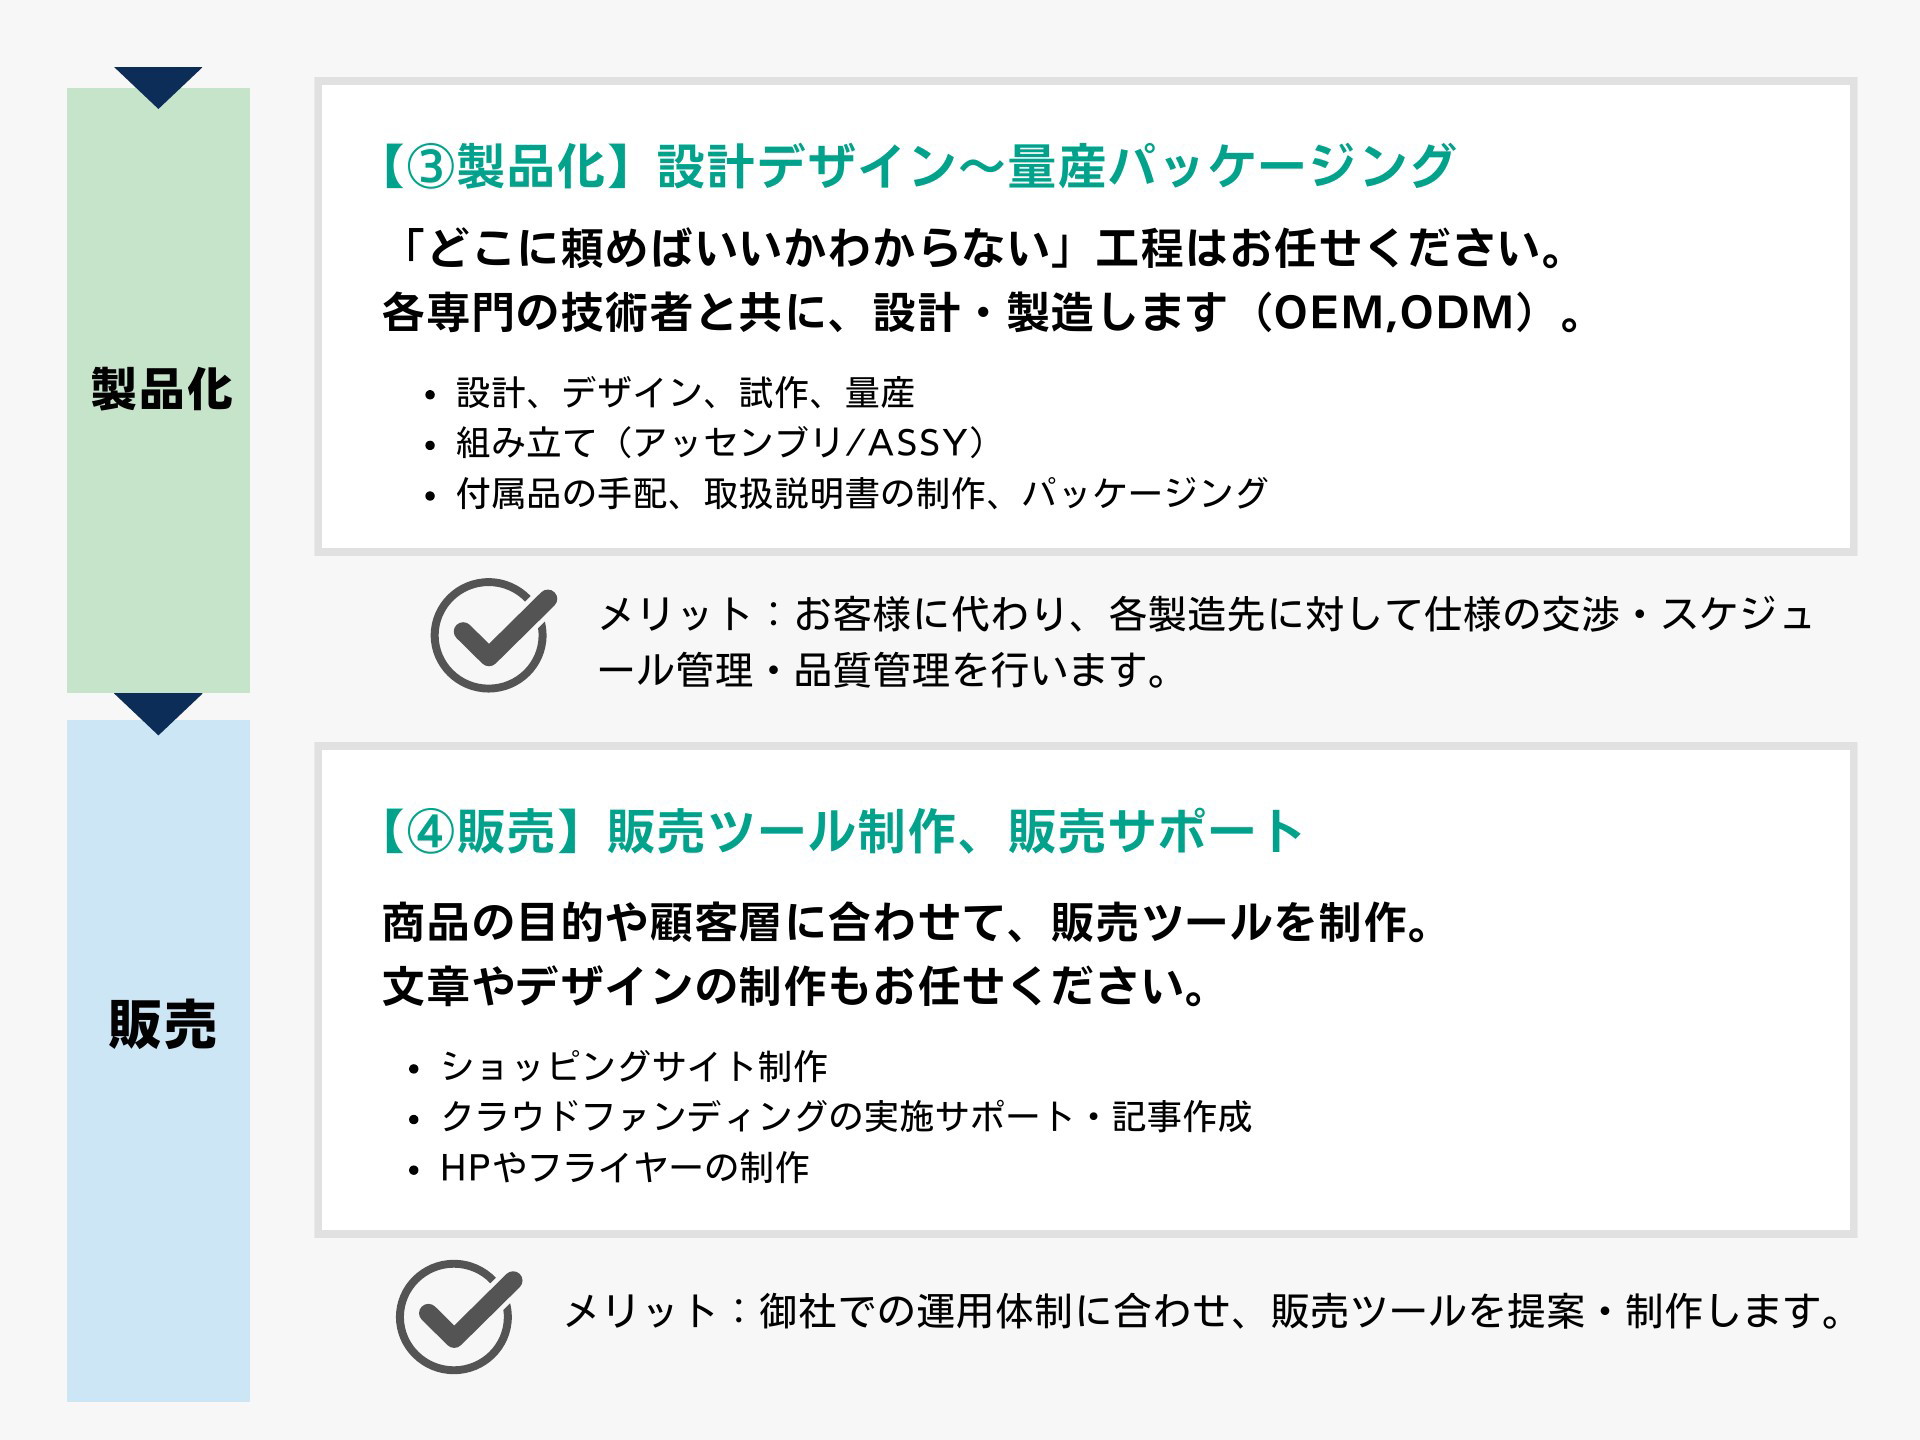Viewport: 1920px width, 1440px height.
Task: Click the checkmark icon beside 販売 merit text
Action: pos(458,1316)
